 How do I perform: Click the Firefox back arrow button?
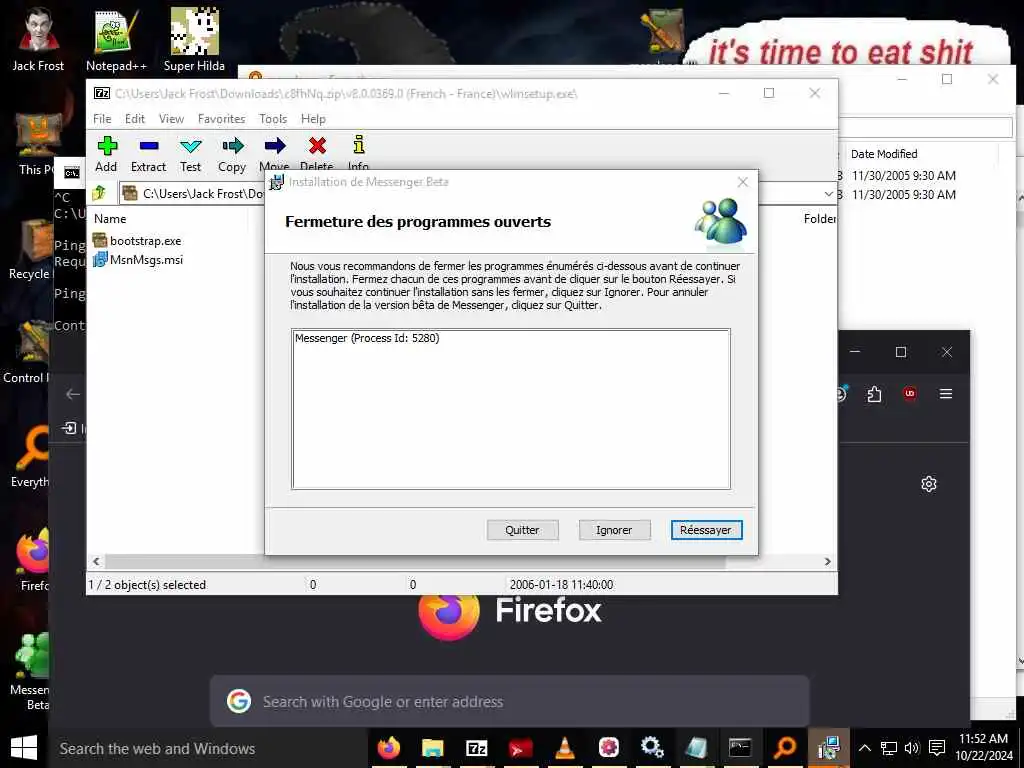(72, 394)
